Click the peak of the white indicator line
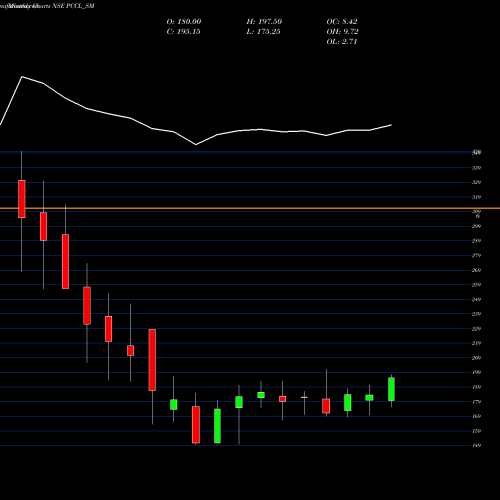 point(22,77)
